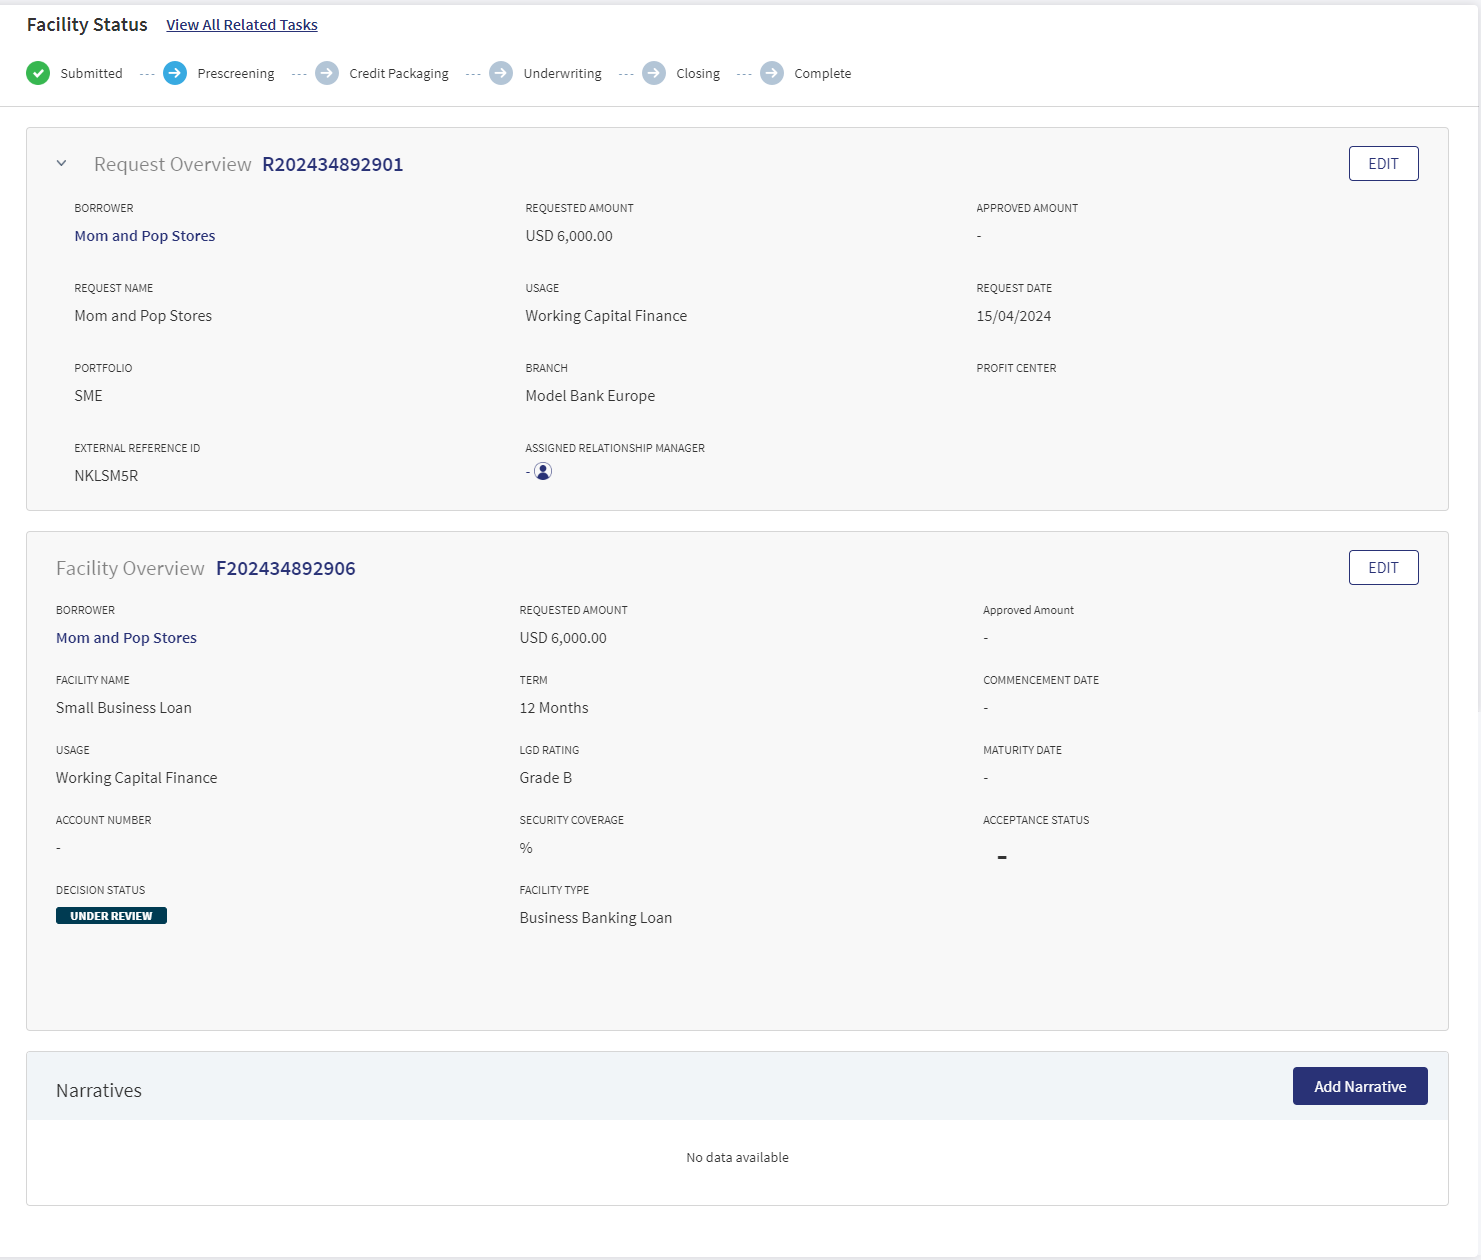The width and height of the screenshot is (1481, 1260).
Task: Click the Underwriting stage arrow icon
Action: (x=501, y=73)
